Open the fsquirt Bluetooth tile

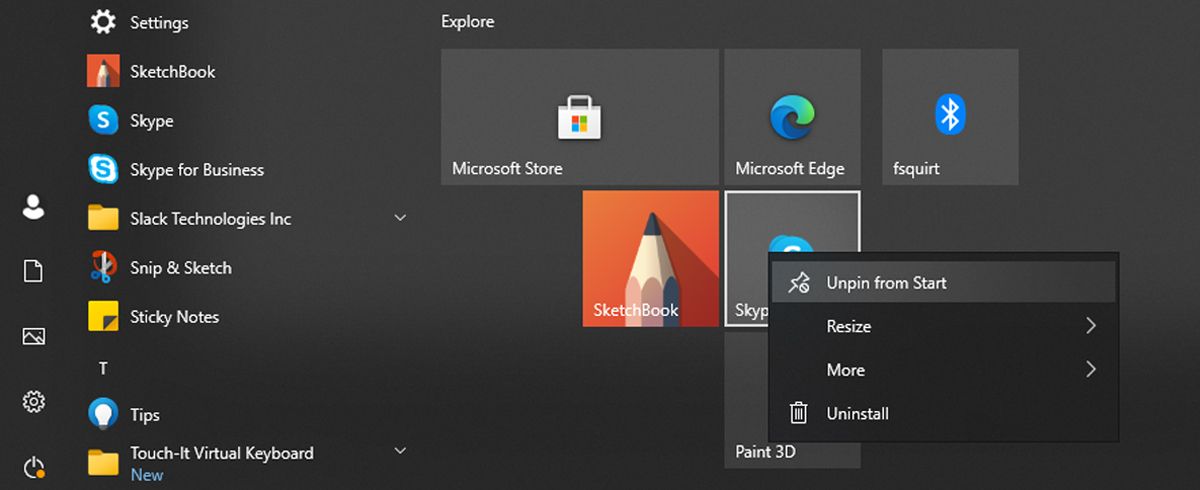coord(950,117)
